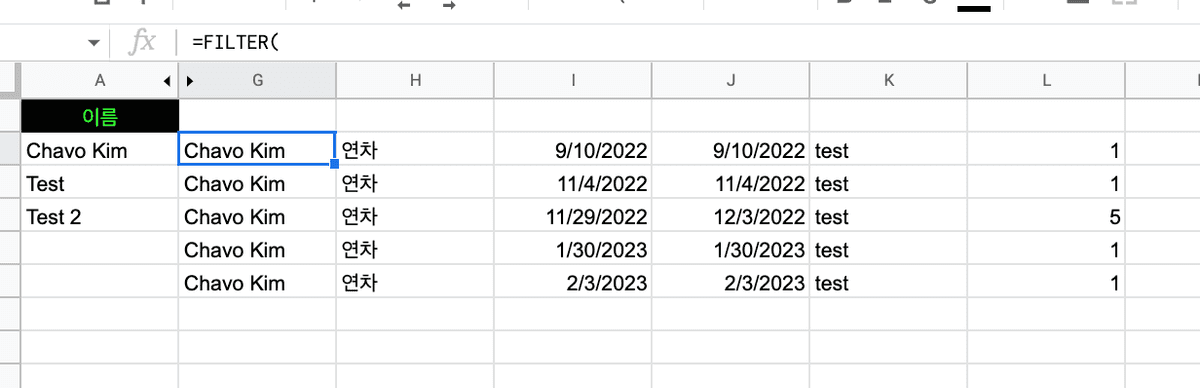The width and height of the screenshot is (1200, 388).
Task: Click the fx function icon
Action: coord(144,42)
